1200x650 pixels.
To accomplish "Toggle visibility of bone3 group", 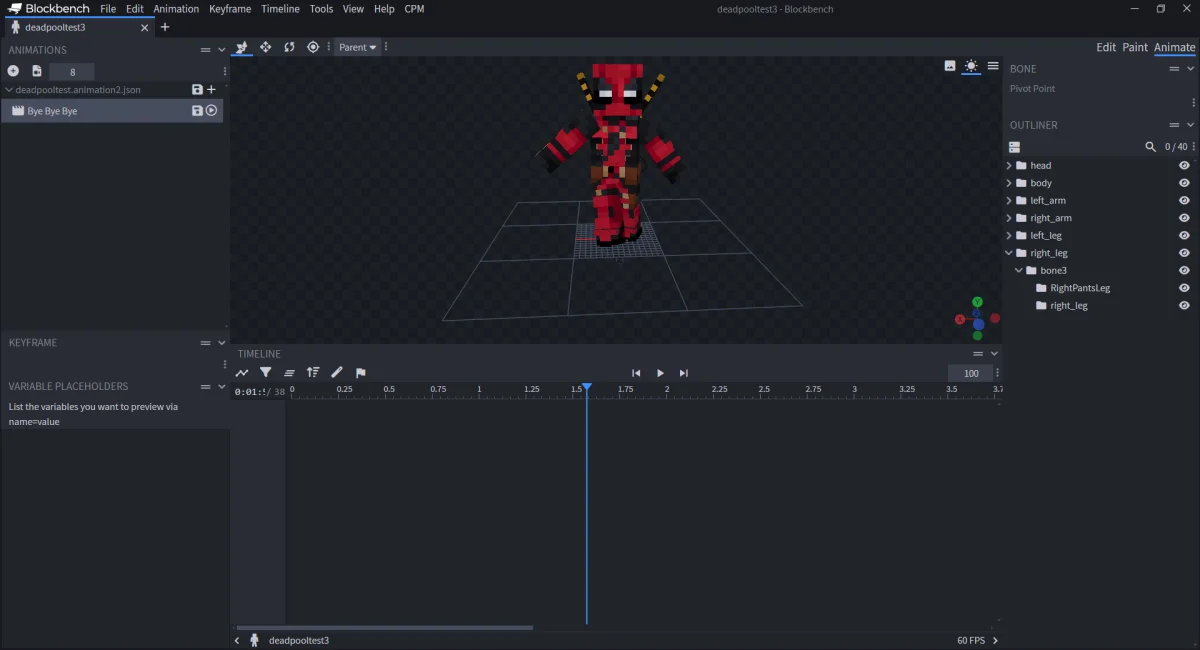I will click(x=1184, y=271).
